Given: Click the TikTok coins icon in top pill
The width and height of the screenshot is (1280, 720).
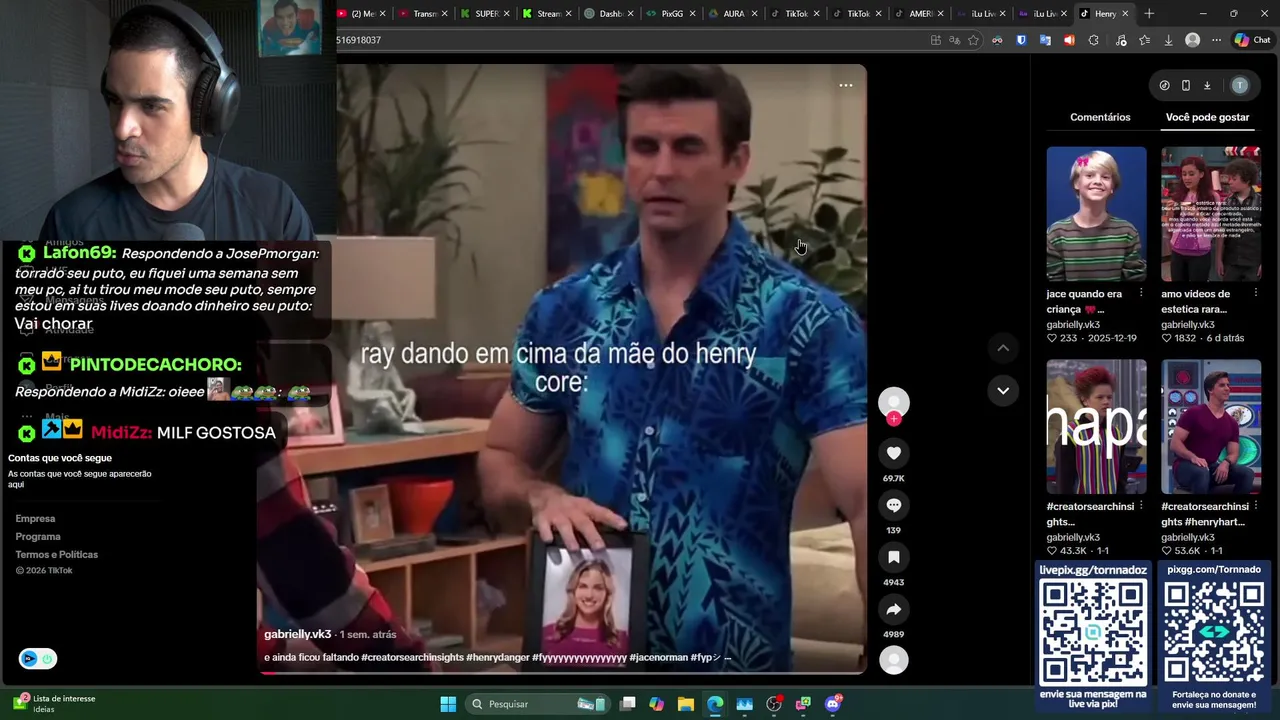Looking at the screenshot, I should click(1164, 85).
